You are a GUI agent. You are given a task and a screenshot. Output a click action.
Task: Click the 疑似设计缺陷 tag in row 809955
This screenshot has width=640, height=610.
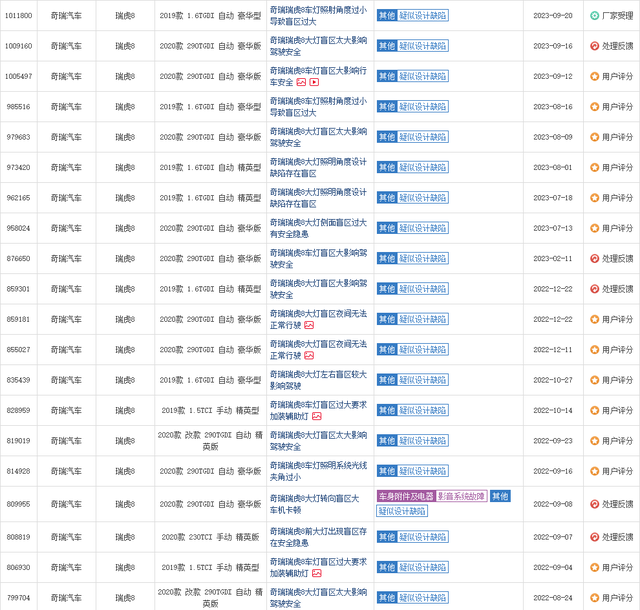point(402,511)
